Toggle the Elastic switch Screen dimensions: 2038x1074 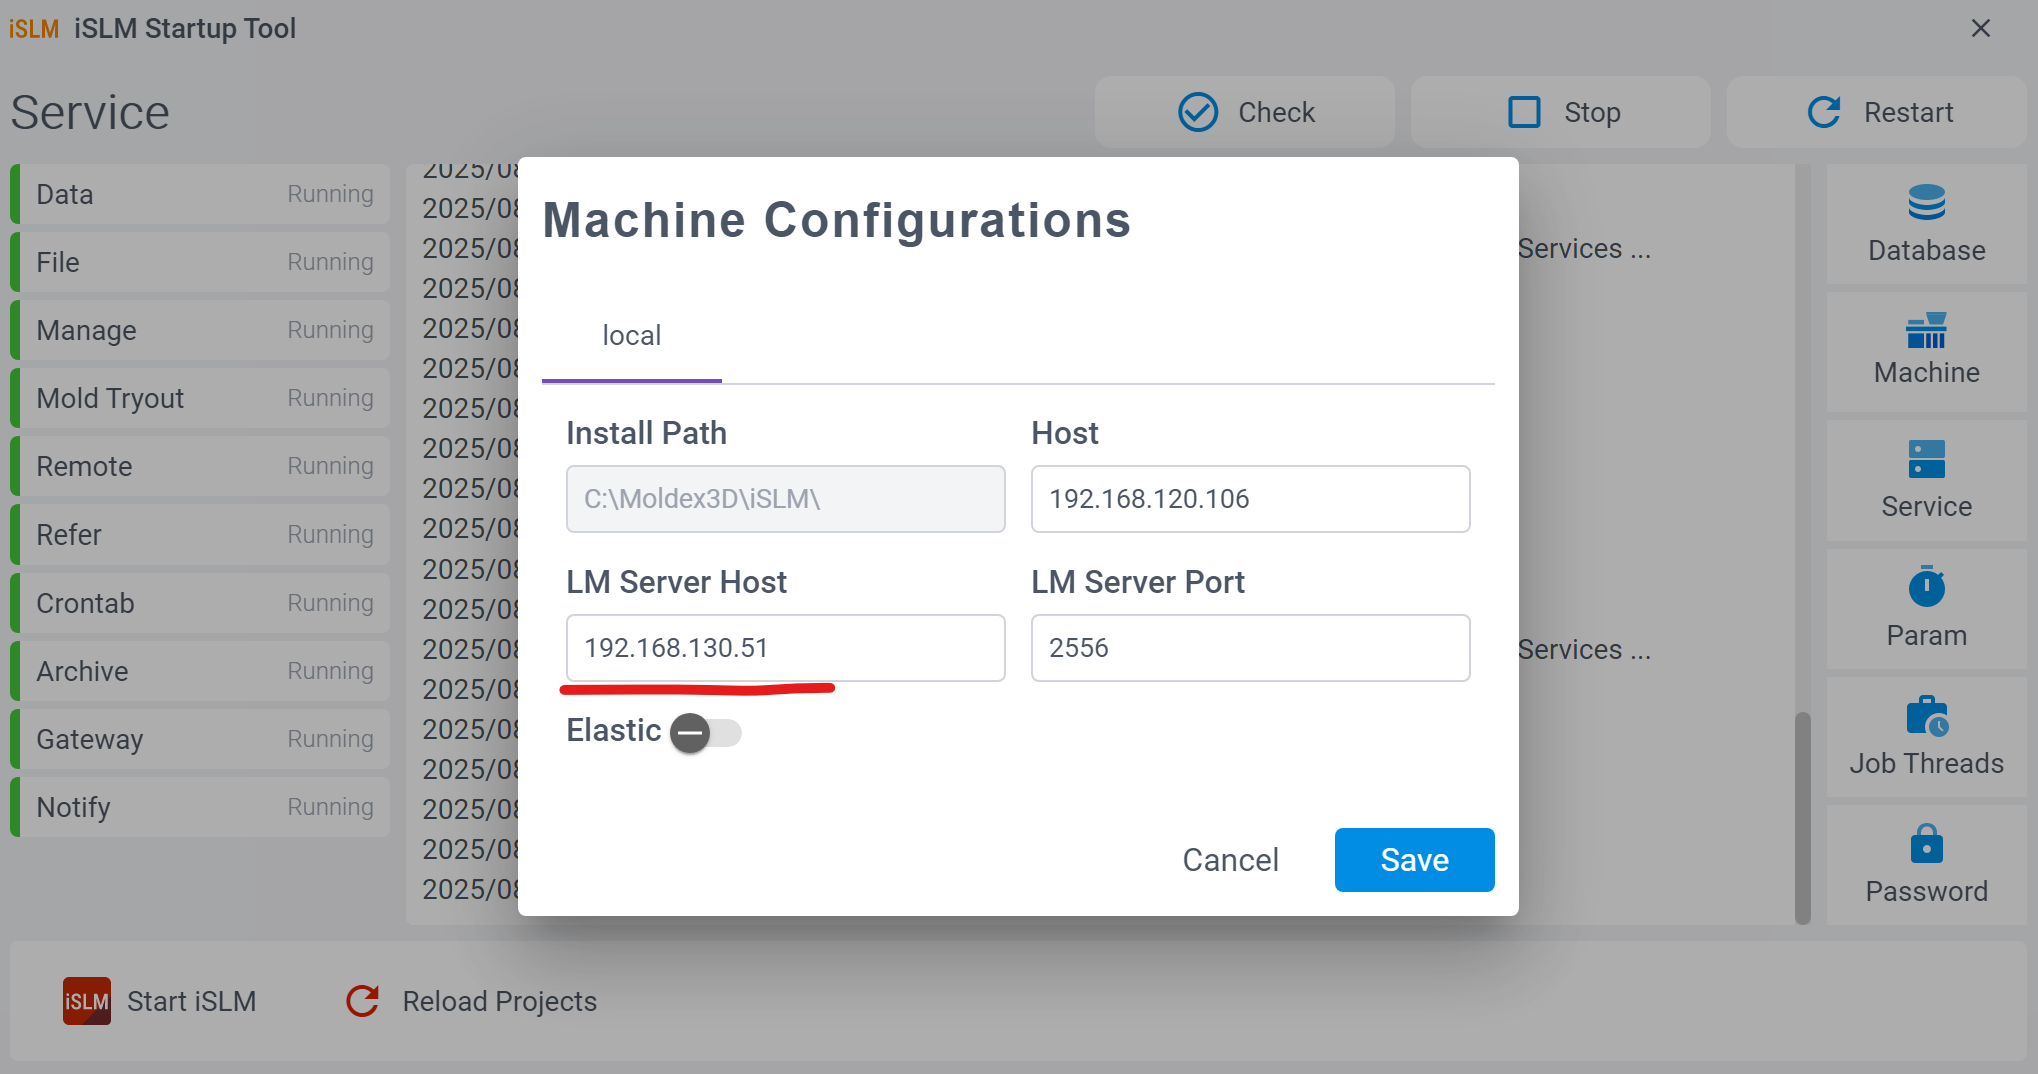point(706,733)
